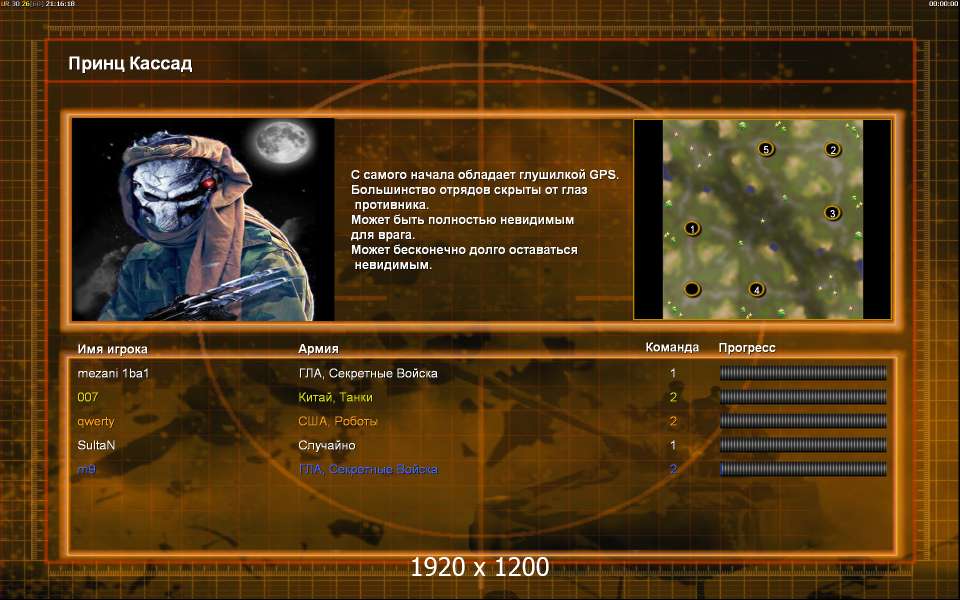Click the loading progress bar for player 007

tap(803, 397)
